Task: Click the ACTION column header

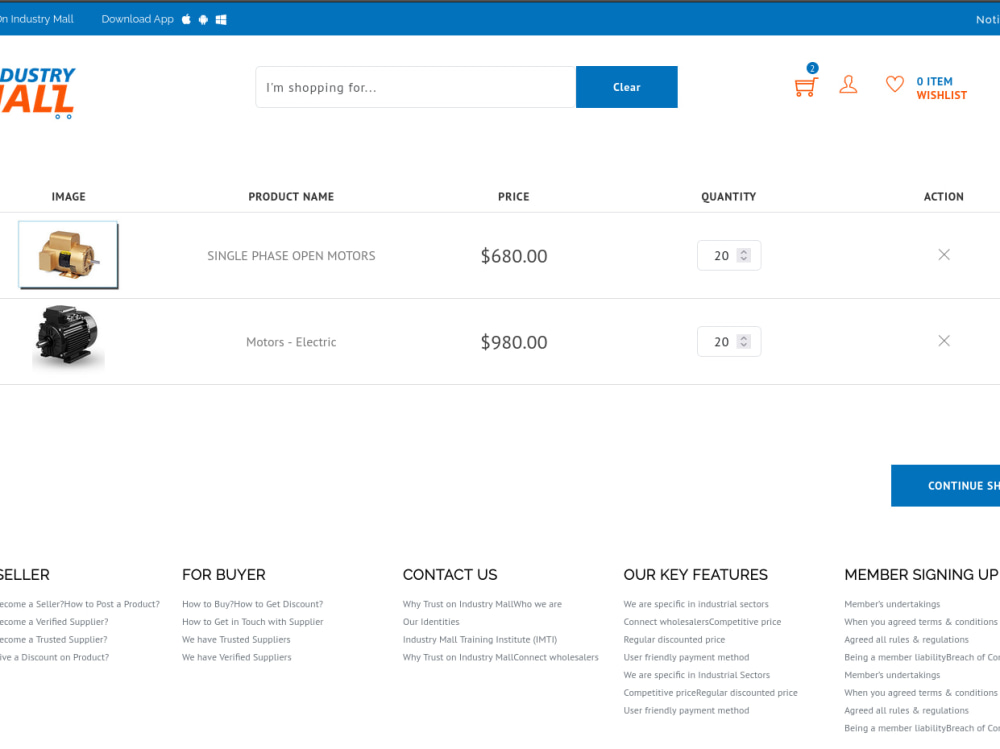Action: [943, 197]
